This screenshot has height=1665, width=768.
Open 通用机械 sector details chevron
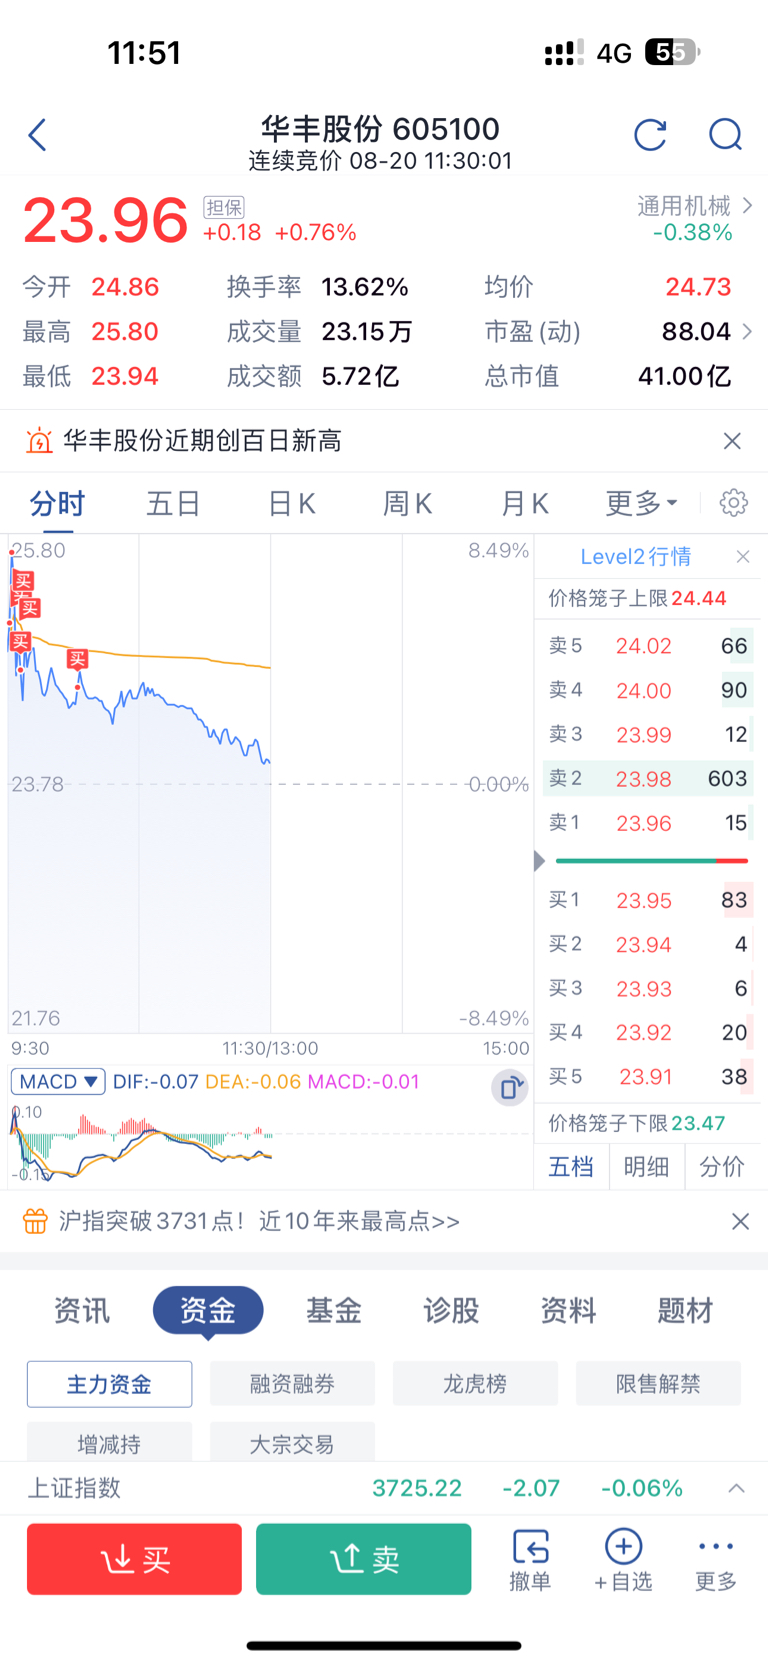(x=748, y=206)
